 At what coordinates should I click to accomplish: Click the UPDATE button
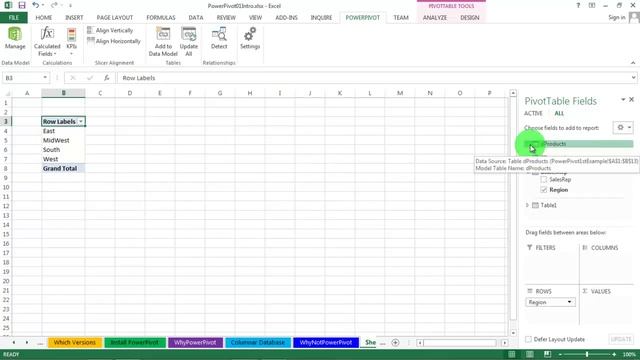tap(621, 339)
